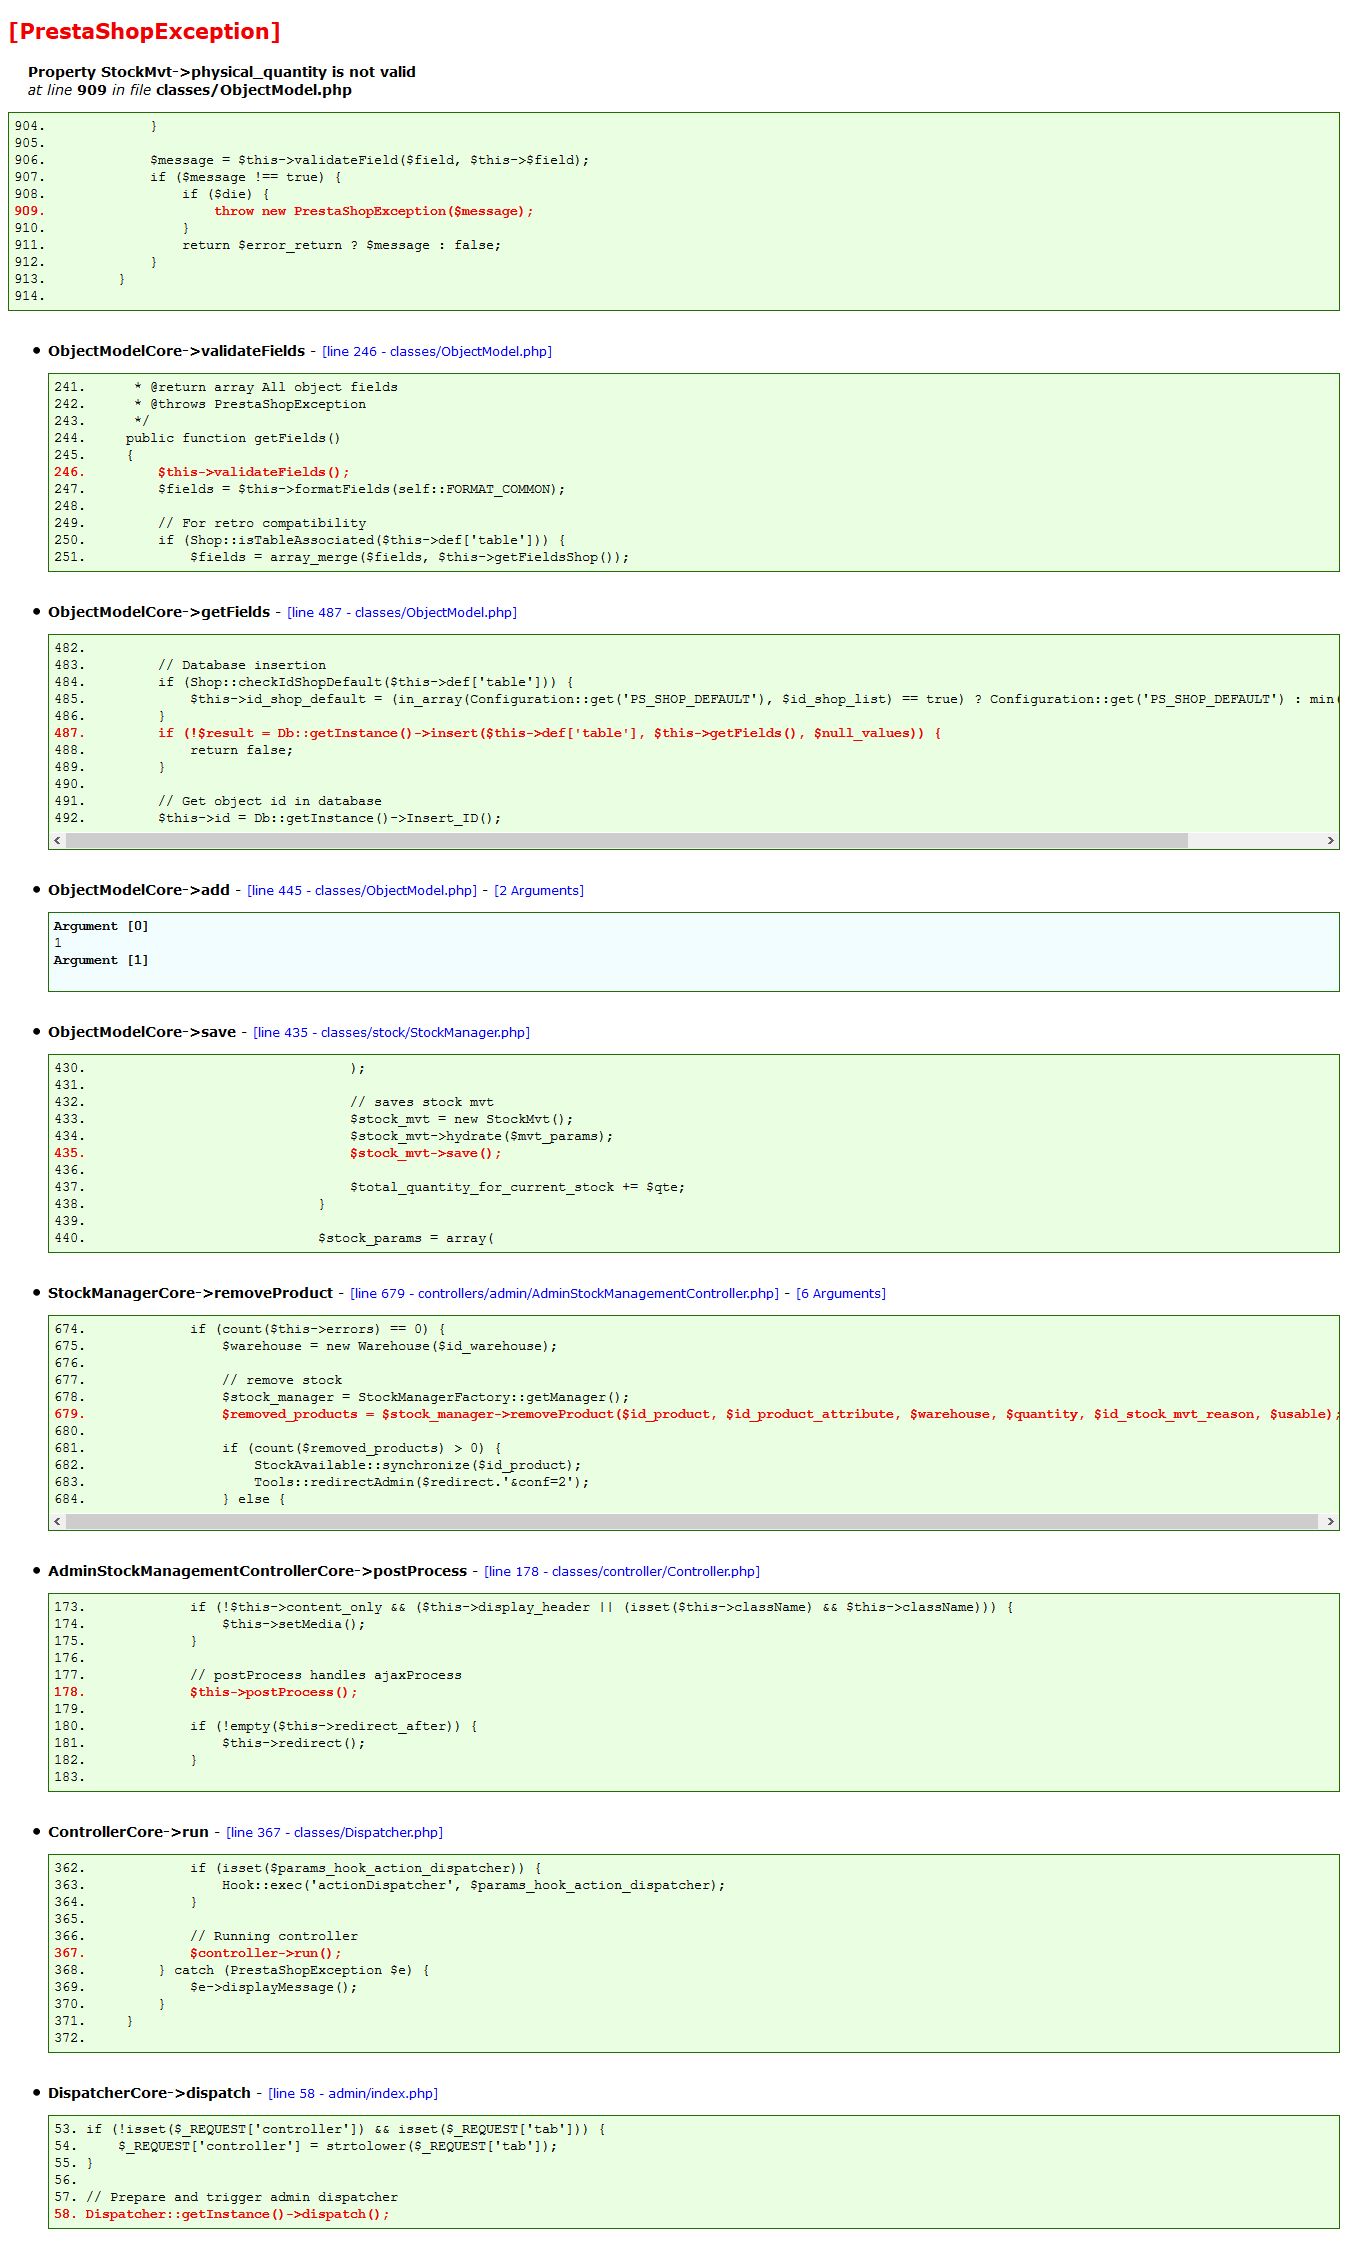
Task: Click the '$controller->run();' highlighted line
Action: (266, 1954)
